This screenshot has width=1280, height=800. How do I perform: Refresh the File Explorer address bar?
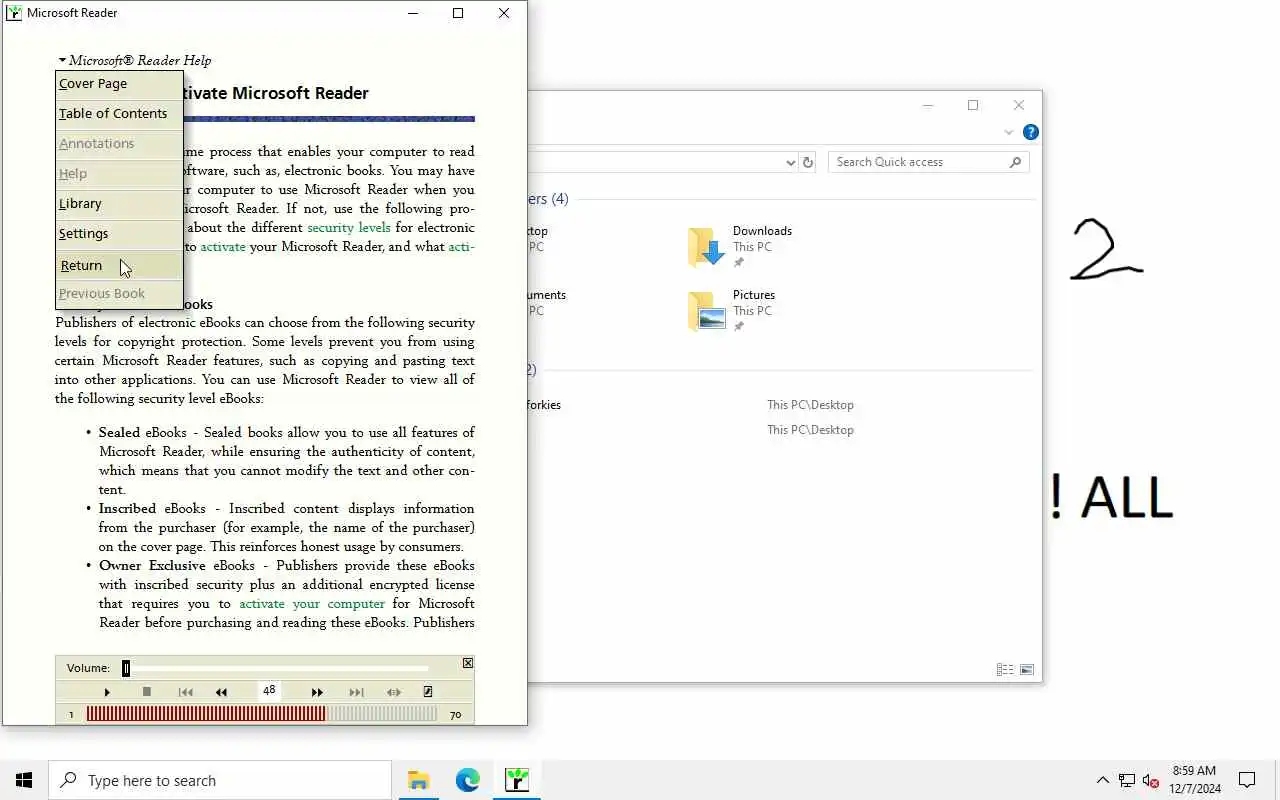click(808, 162)
